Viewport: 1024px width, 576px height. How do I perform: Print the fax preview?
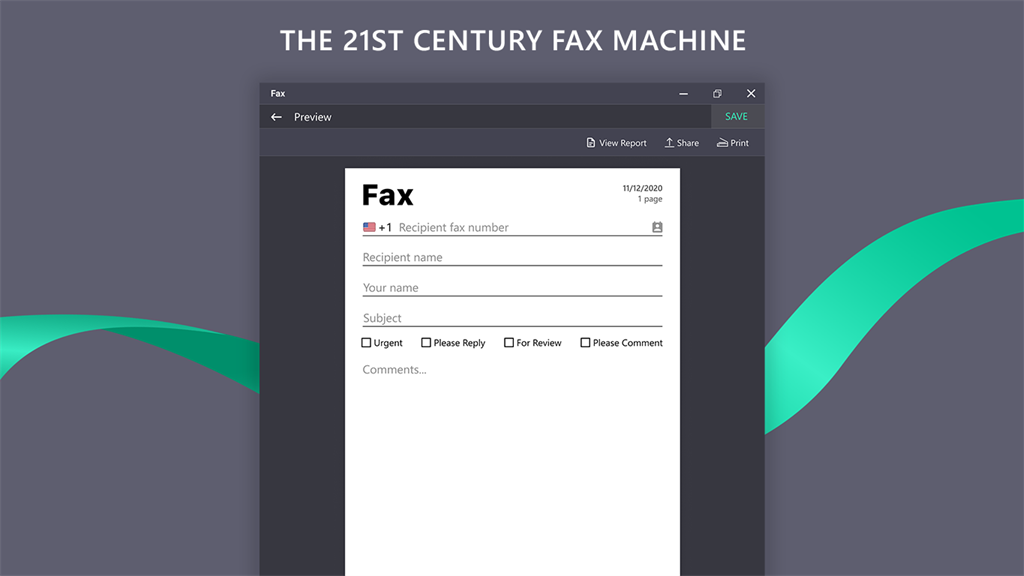click(x=733, y=143)
